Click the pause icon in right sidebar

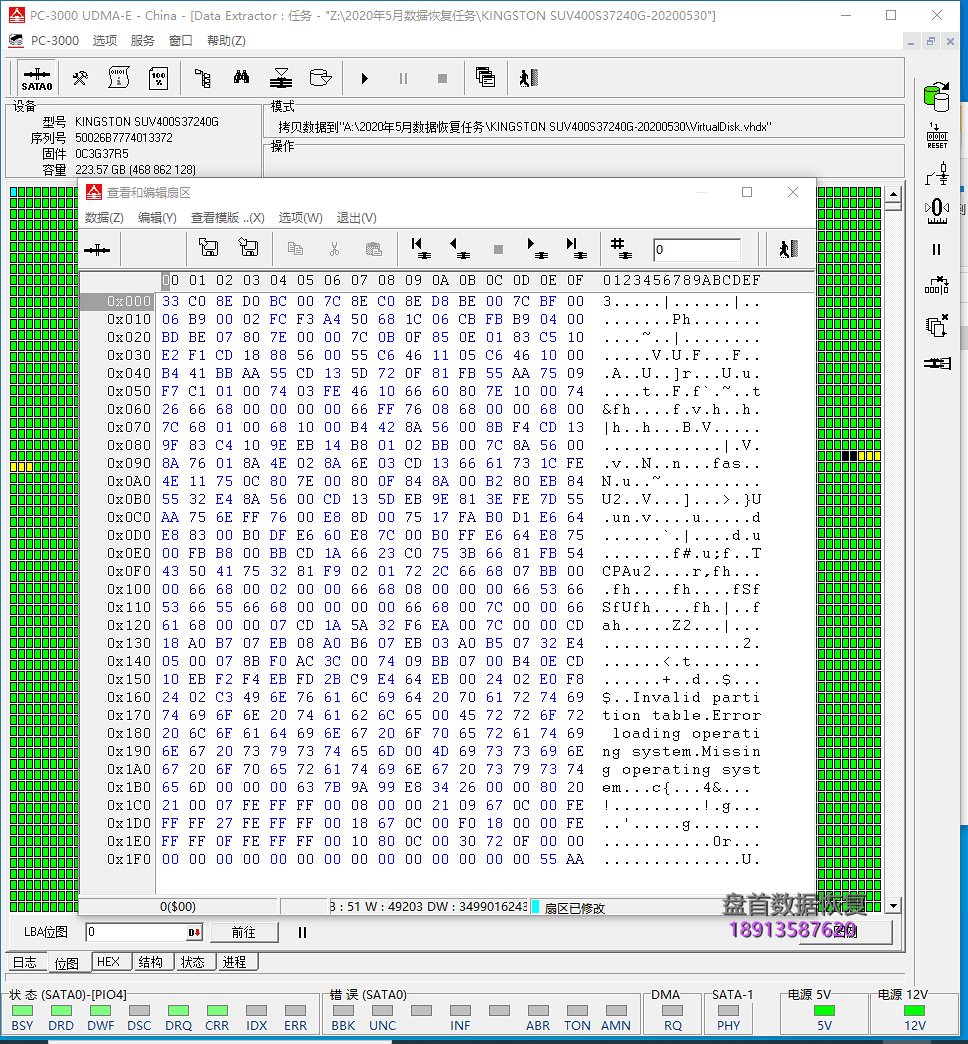937,250
